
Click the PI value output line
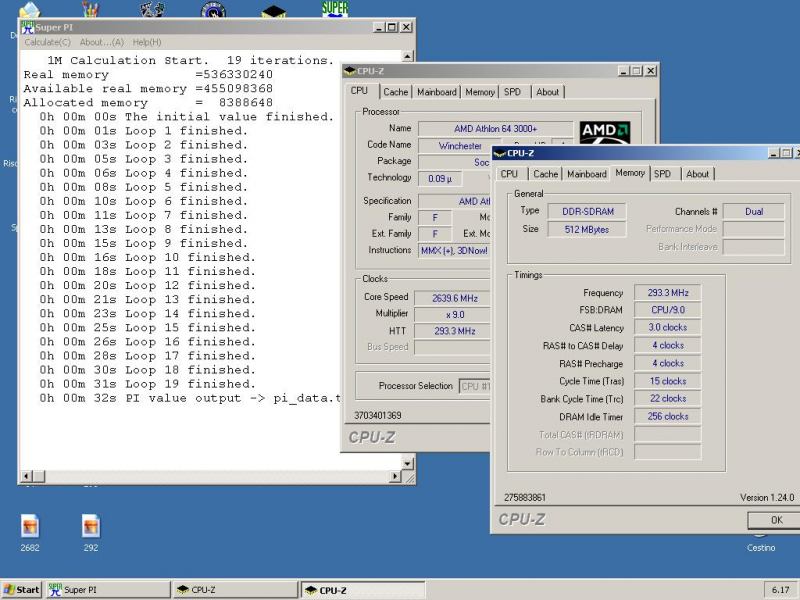(190, 398)
